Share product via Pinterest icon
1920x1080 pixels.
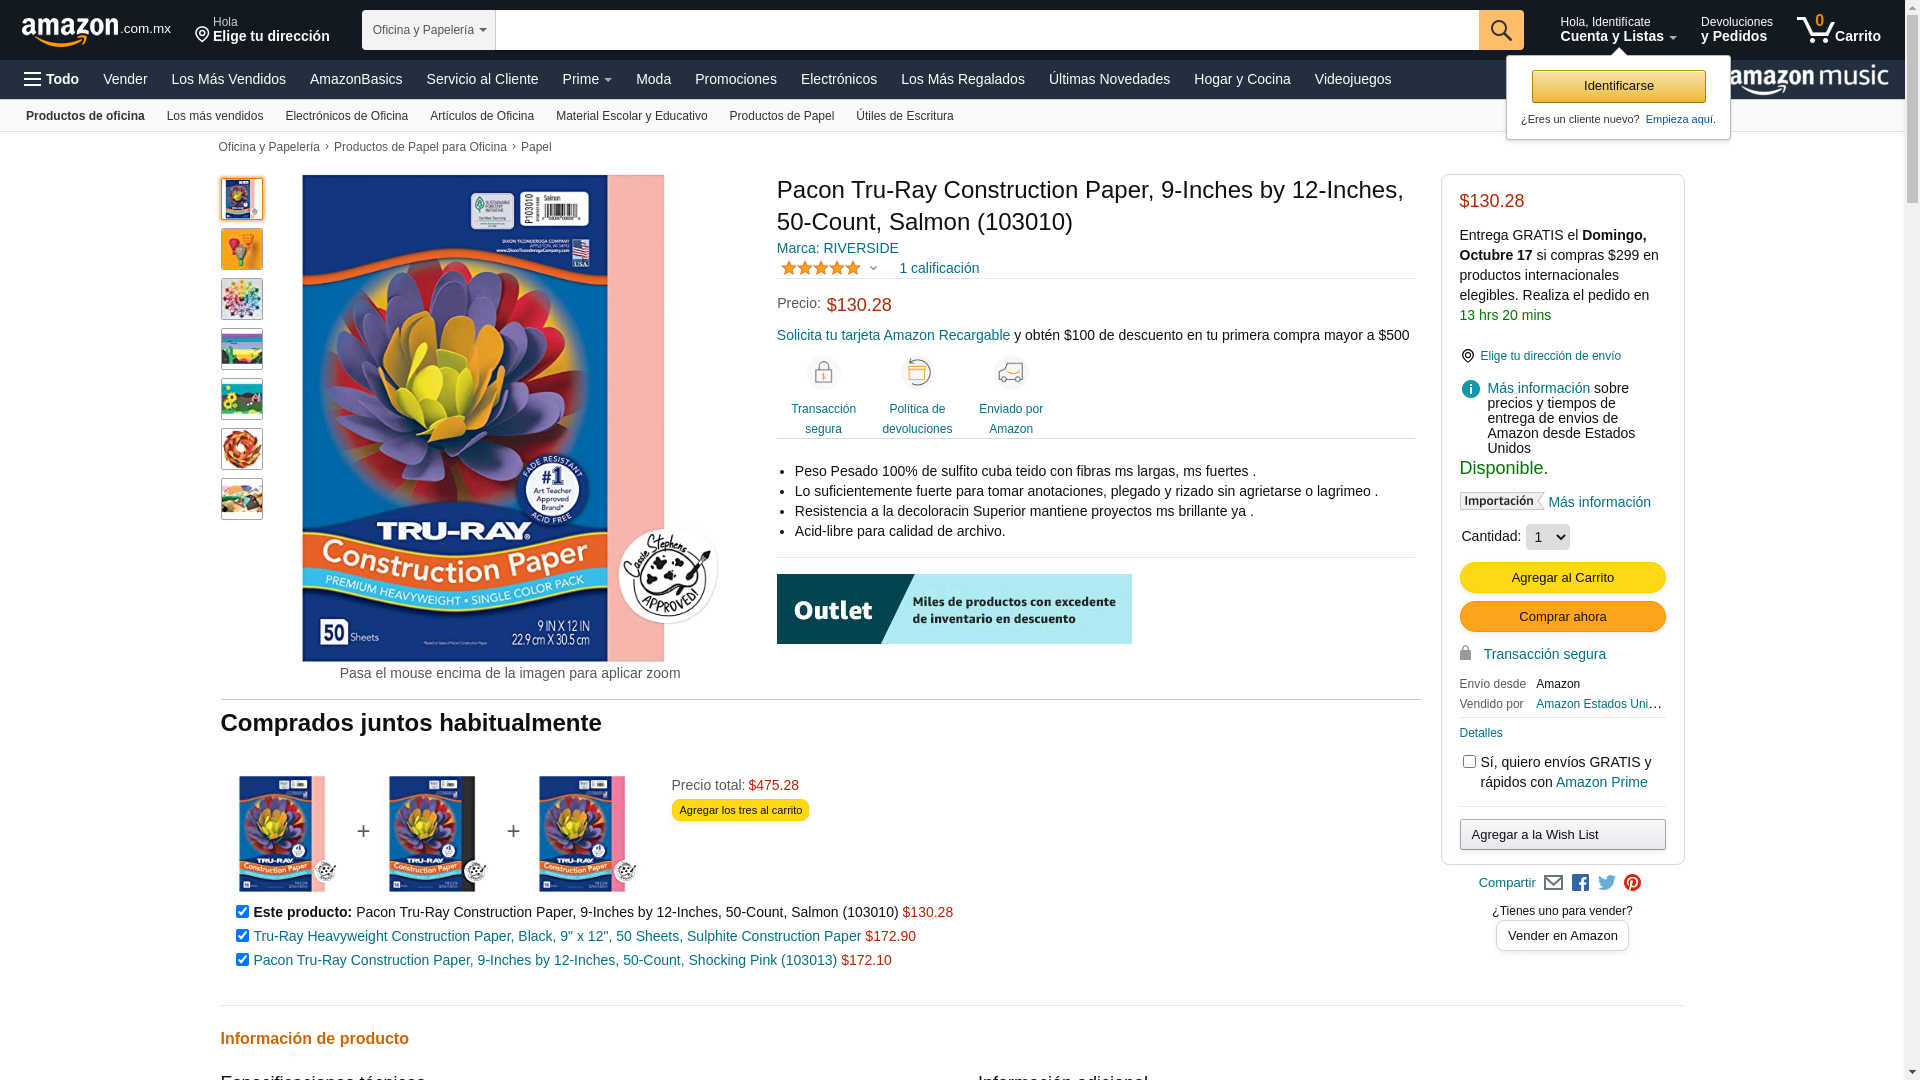coord(1633,883)
